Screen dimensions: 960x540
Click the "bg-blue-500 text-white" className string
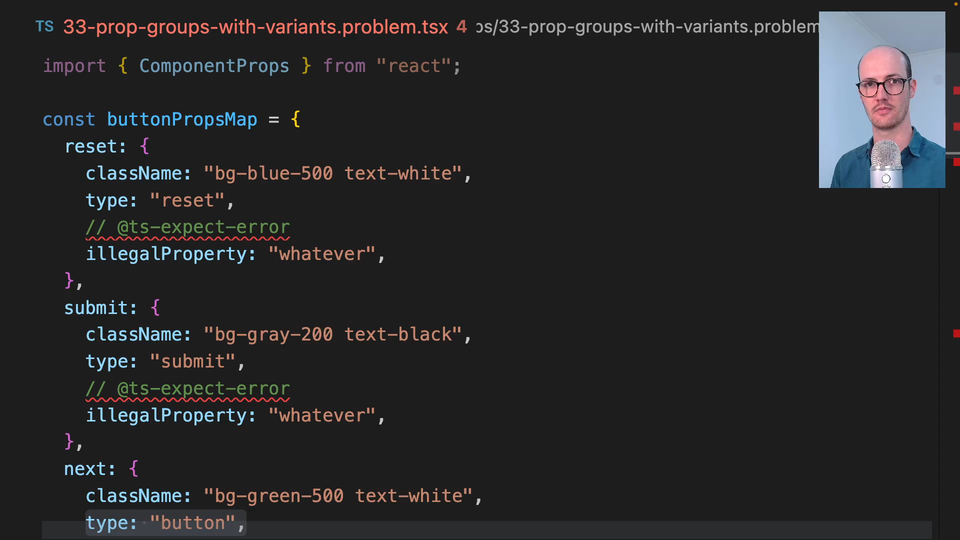pyautogui.click(x=332, y=173)
